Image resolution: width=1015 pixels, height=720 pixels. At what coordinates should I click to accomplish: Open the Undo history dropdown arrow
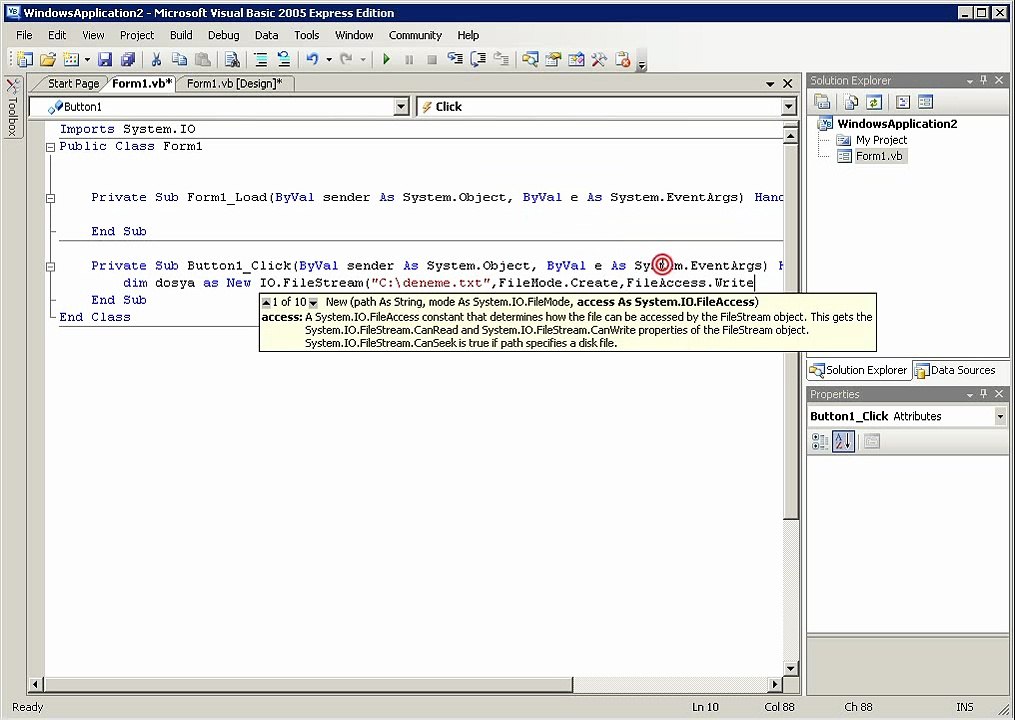329,60
